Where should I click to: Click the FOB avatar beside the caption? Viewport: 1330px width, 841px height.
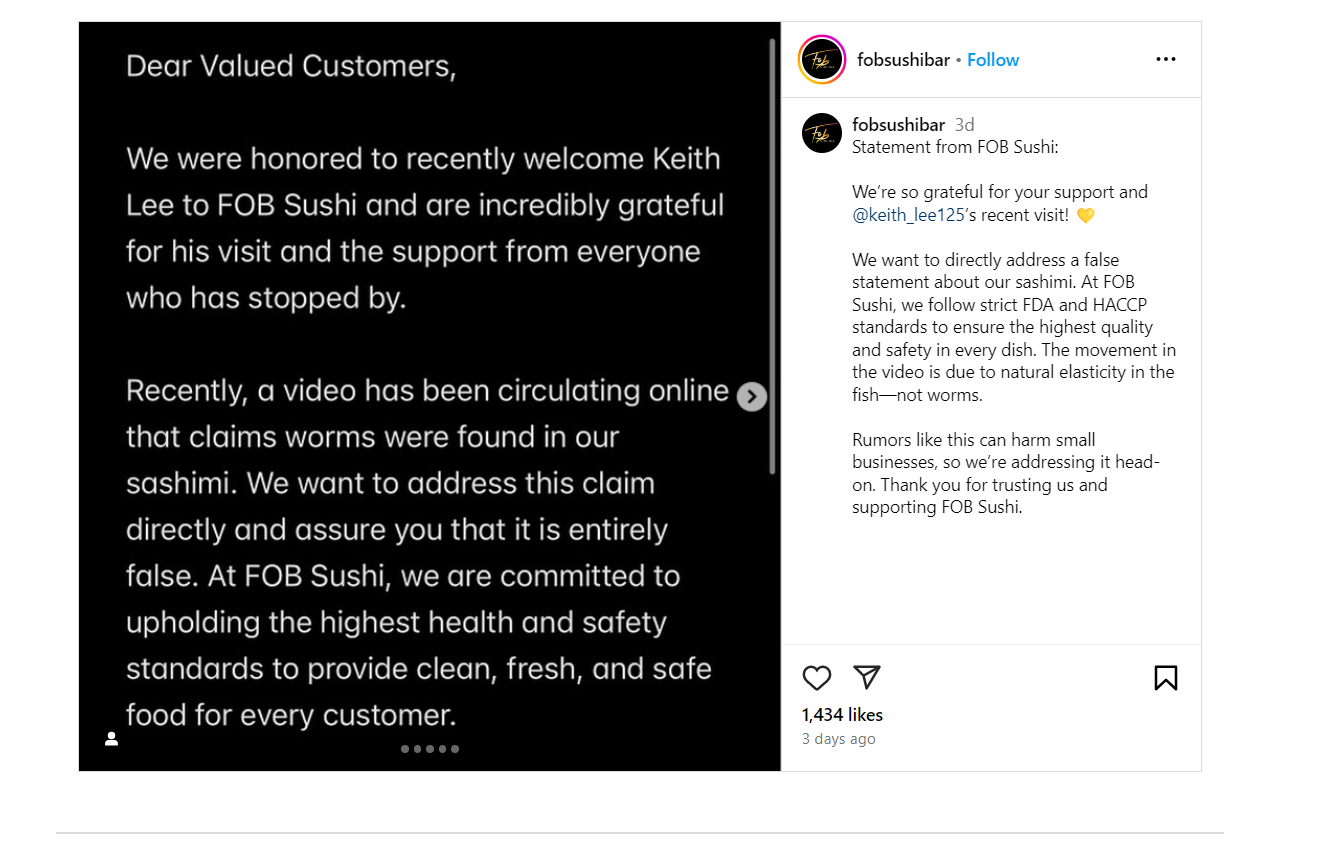click(x=822, y=133)
